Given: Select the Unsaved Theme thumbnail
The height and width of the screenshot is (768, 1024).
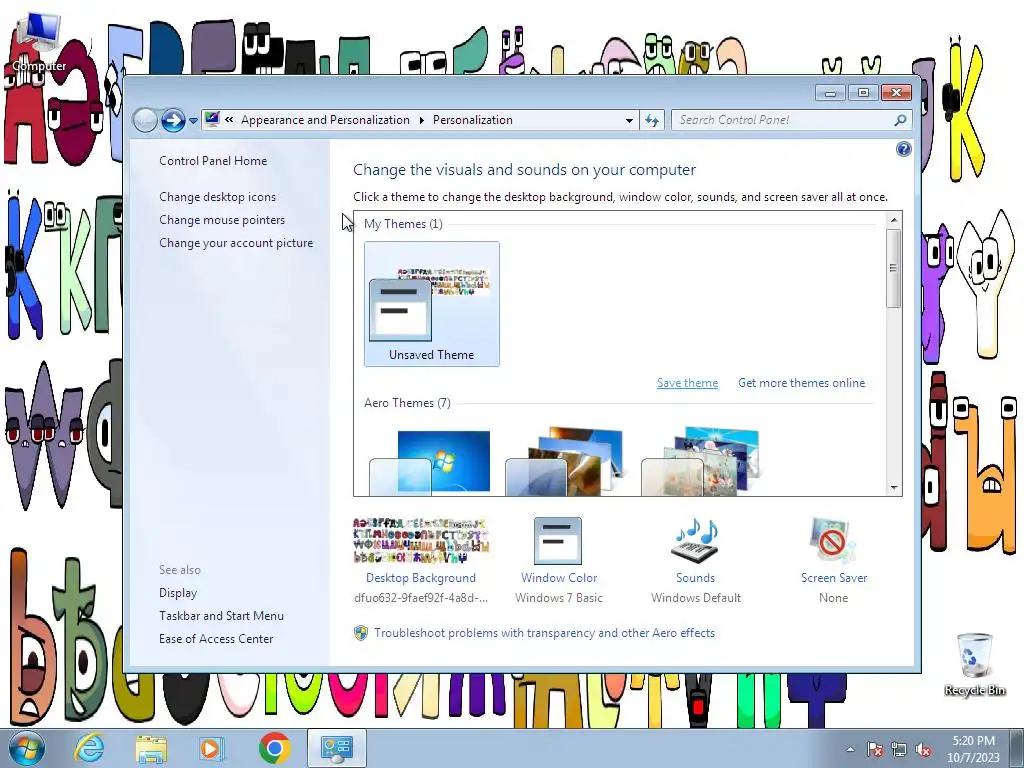Looking at the screenshot, I should click(432, 304).
